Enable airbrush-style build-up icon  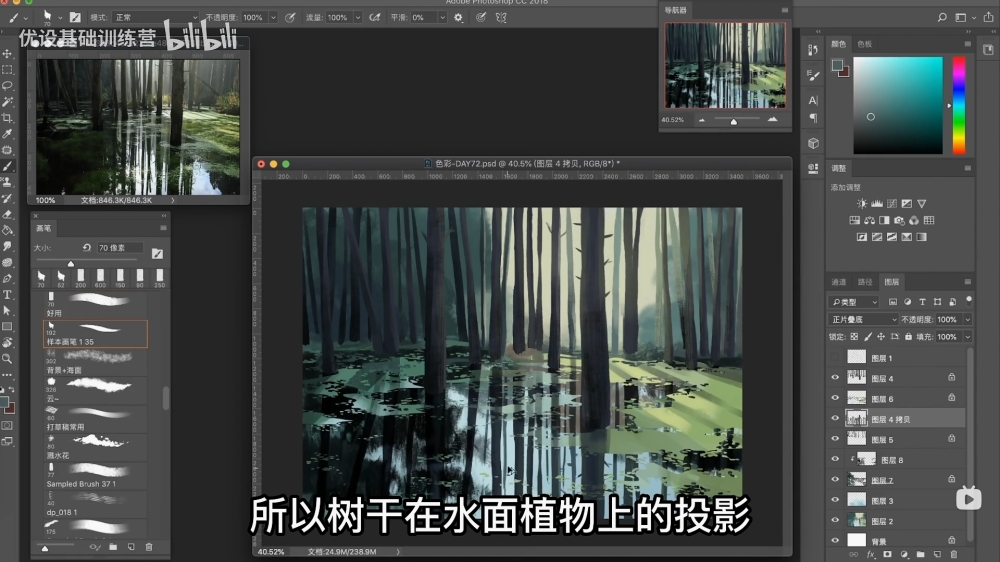click(375, 18)
